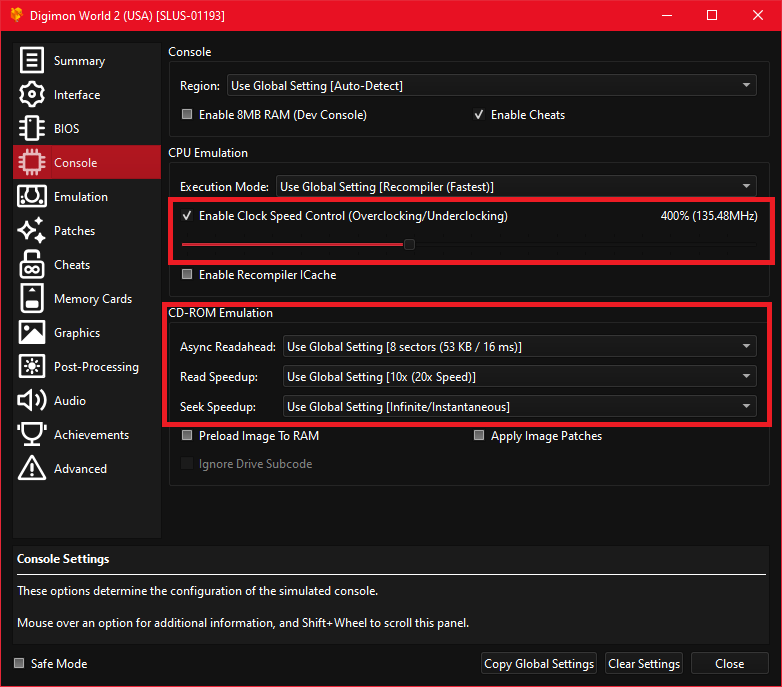Click the DuckStation title bar icon
This screenshot has height=687, width=782.
point(16,15)
